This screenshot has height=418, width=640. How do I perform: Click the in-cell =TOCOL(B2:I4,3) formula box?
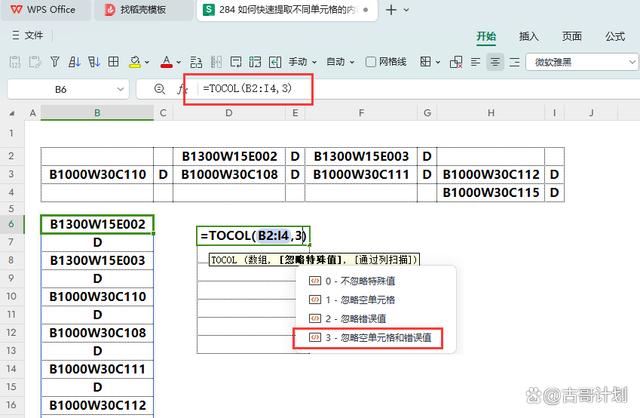(x=253, y=236)
